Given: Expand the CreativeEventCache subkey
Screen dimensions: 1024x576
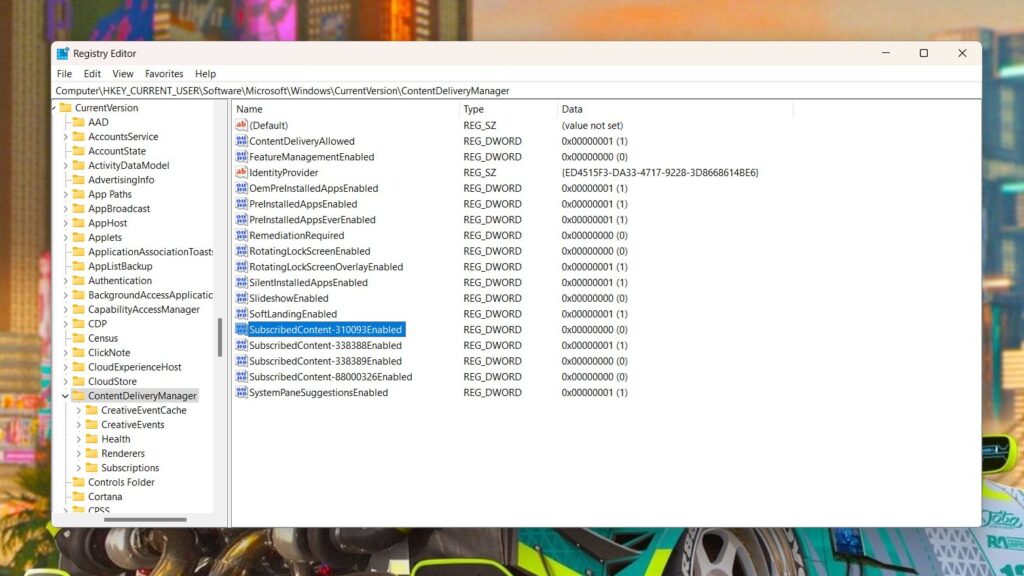Looking at the screenshot, I should (78, 410).
